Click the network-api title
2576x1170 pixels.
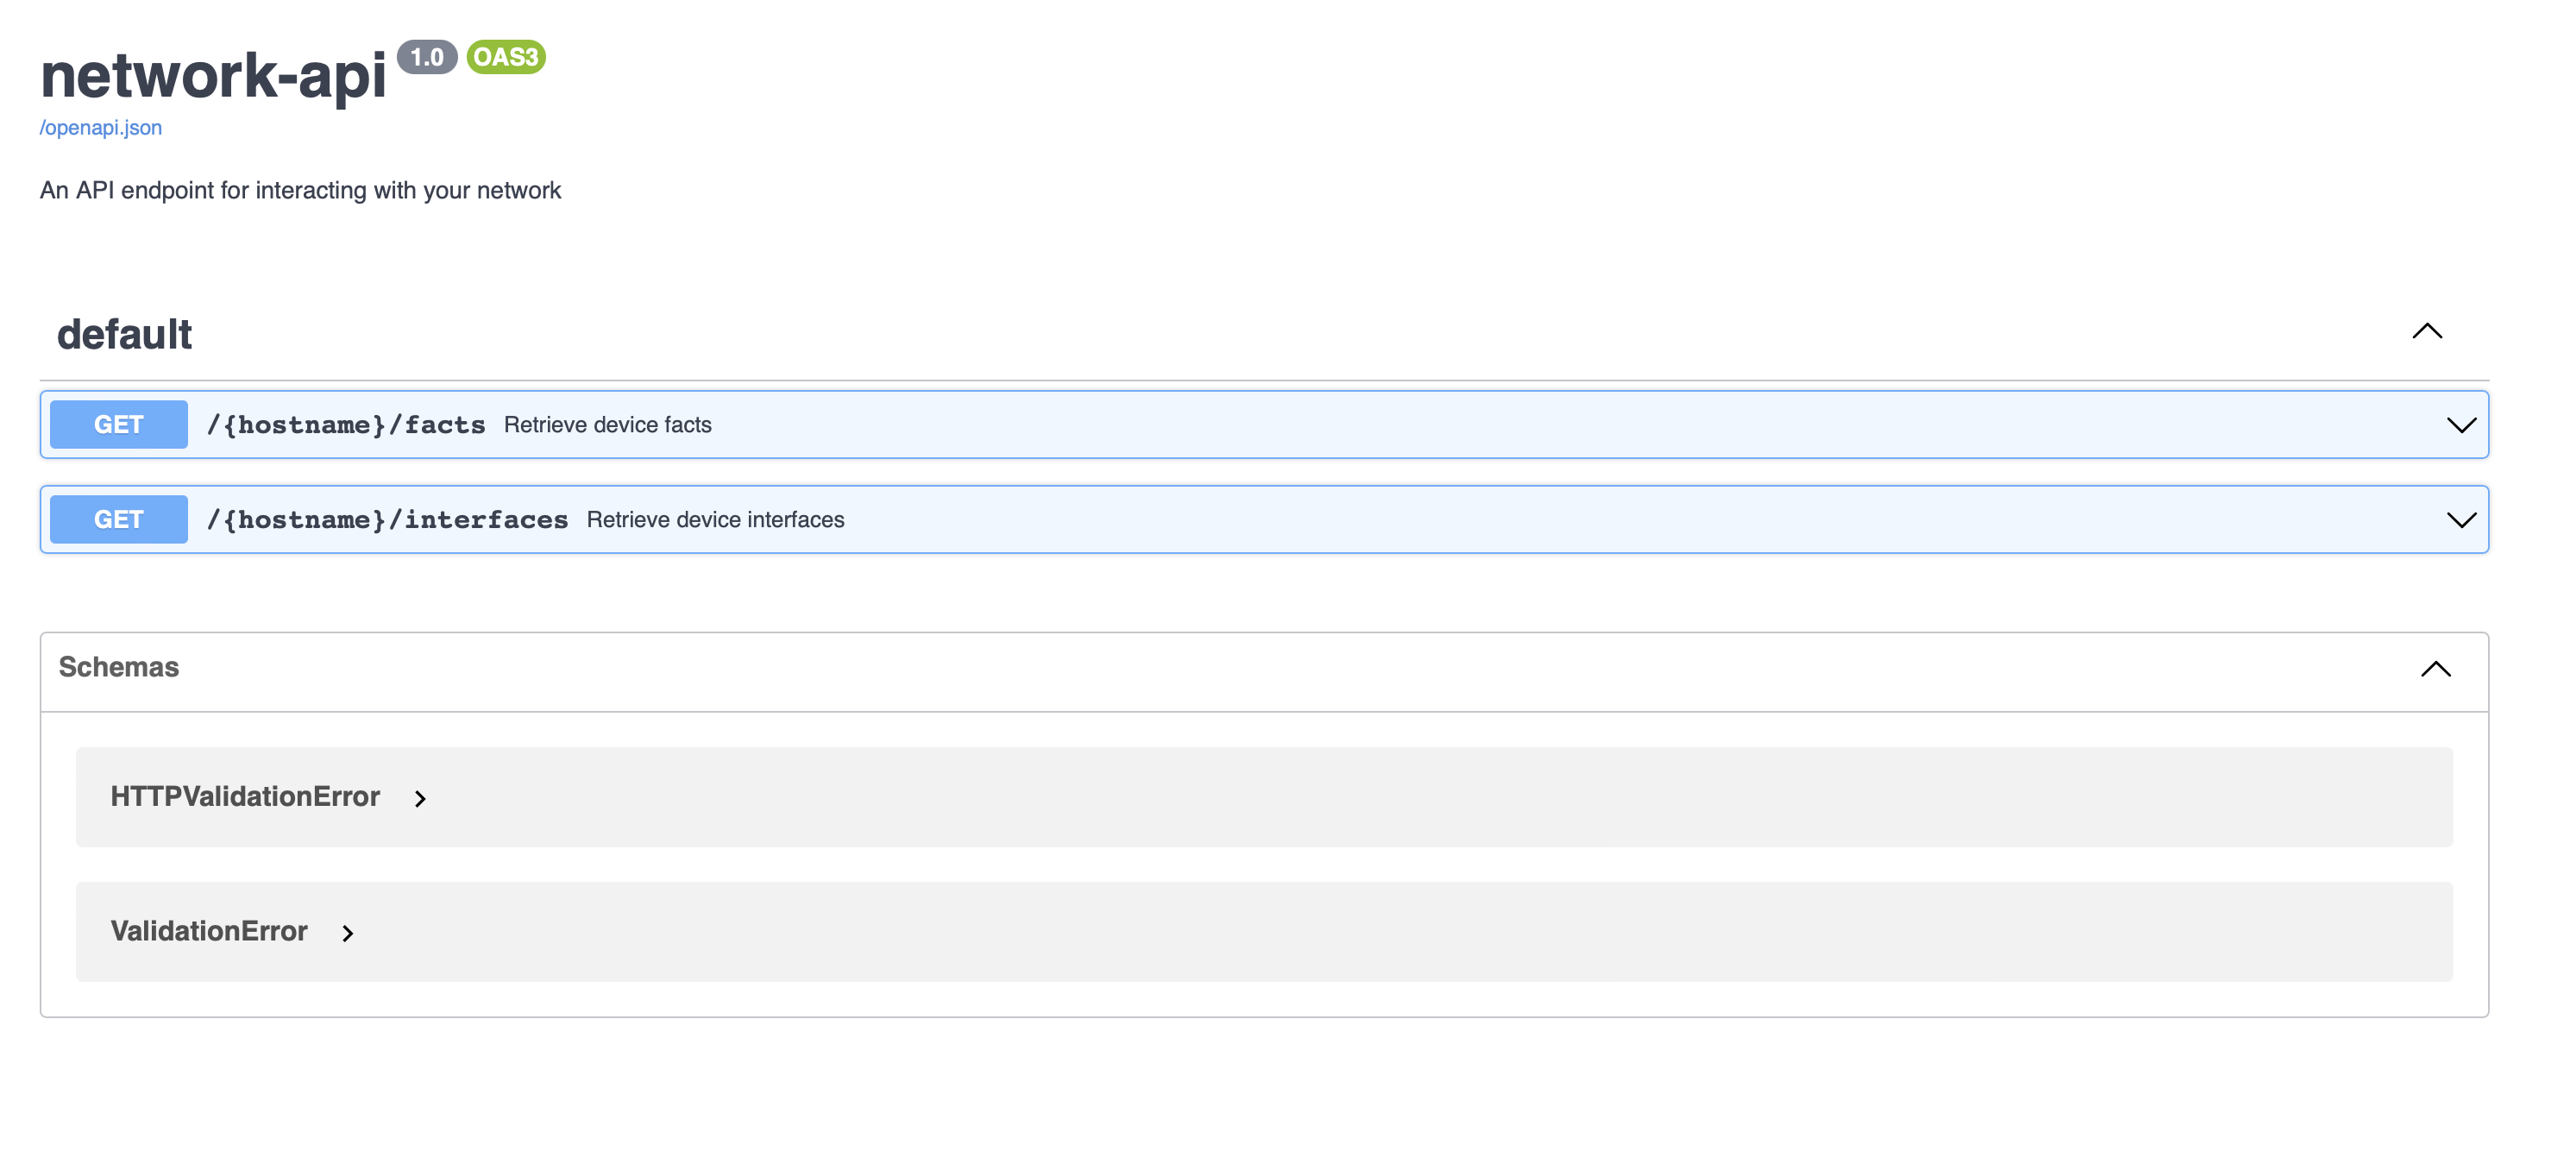pos(212,76)
